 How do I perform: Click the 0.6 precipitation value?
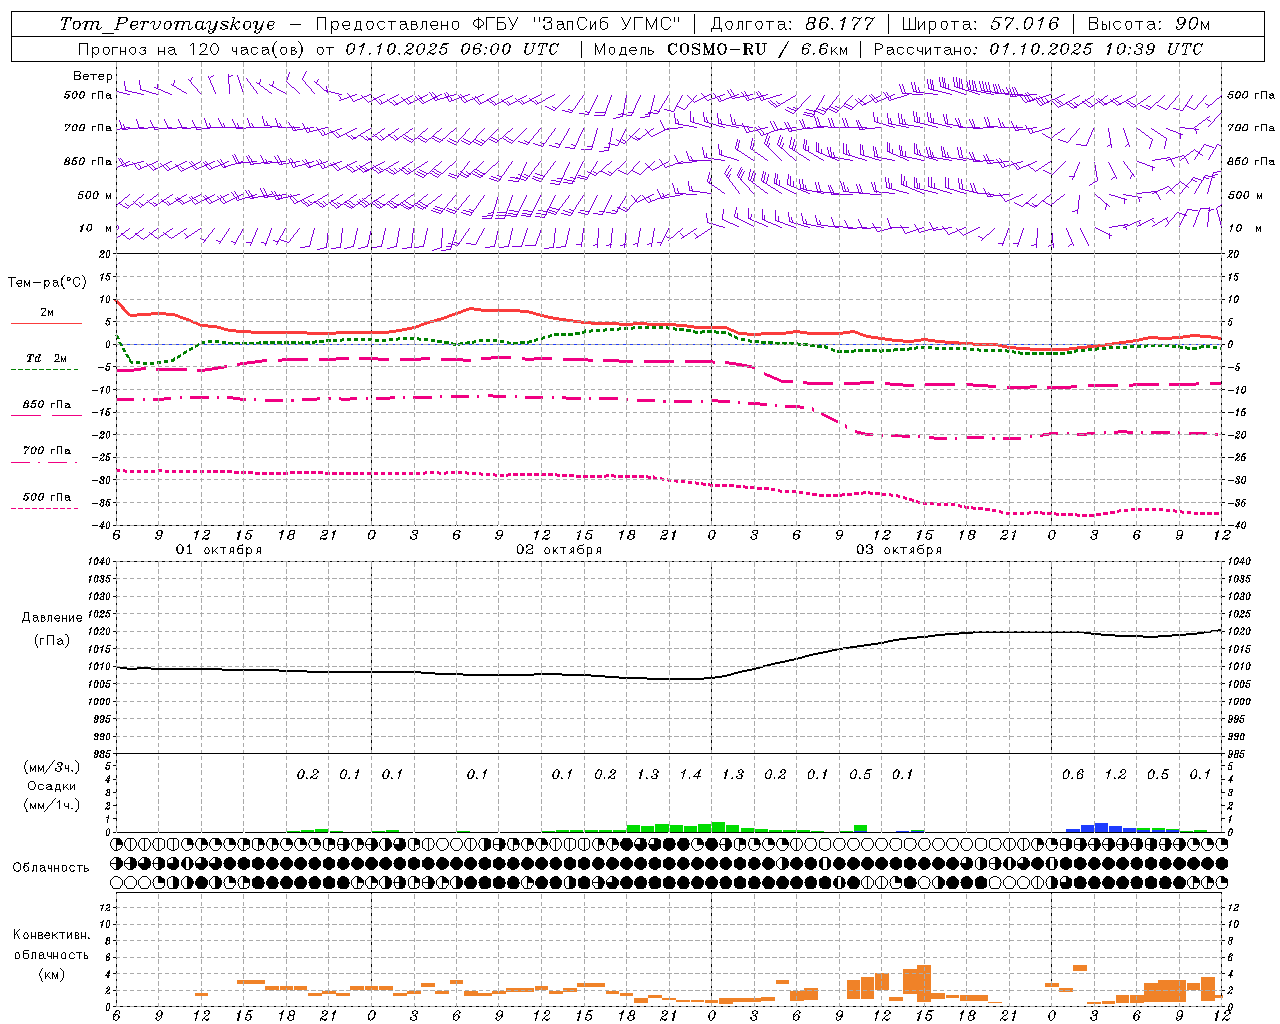(1072, 775)
